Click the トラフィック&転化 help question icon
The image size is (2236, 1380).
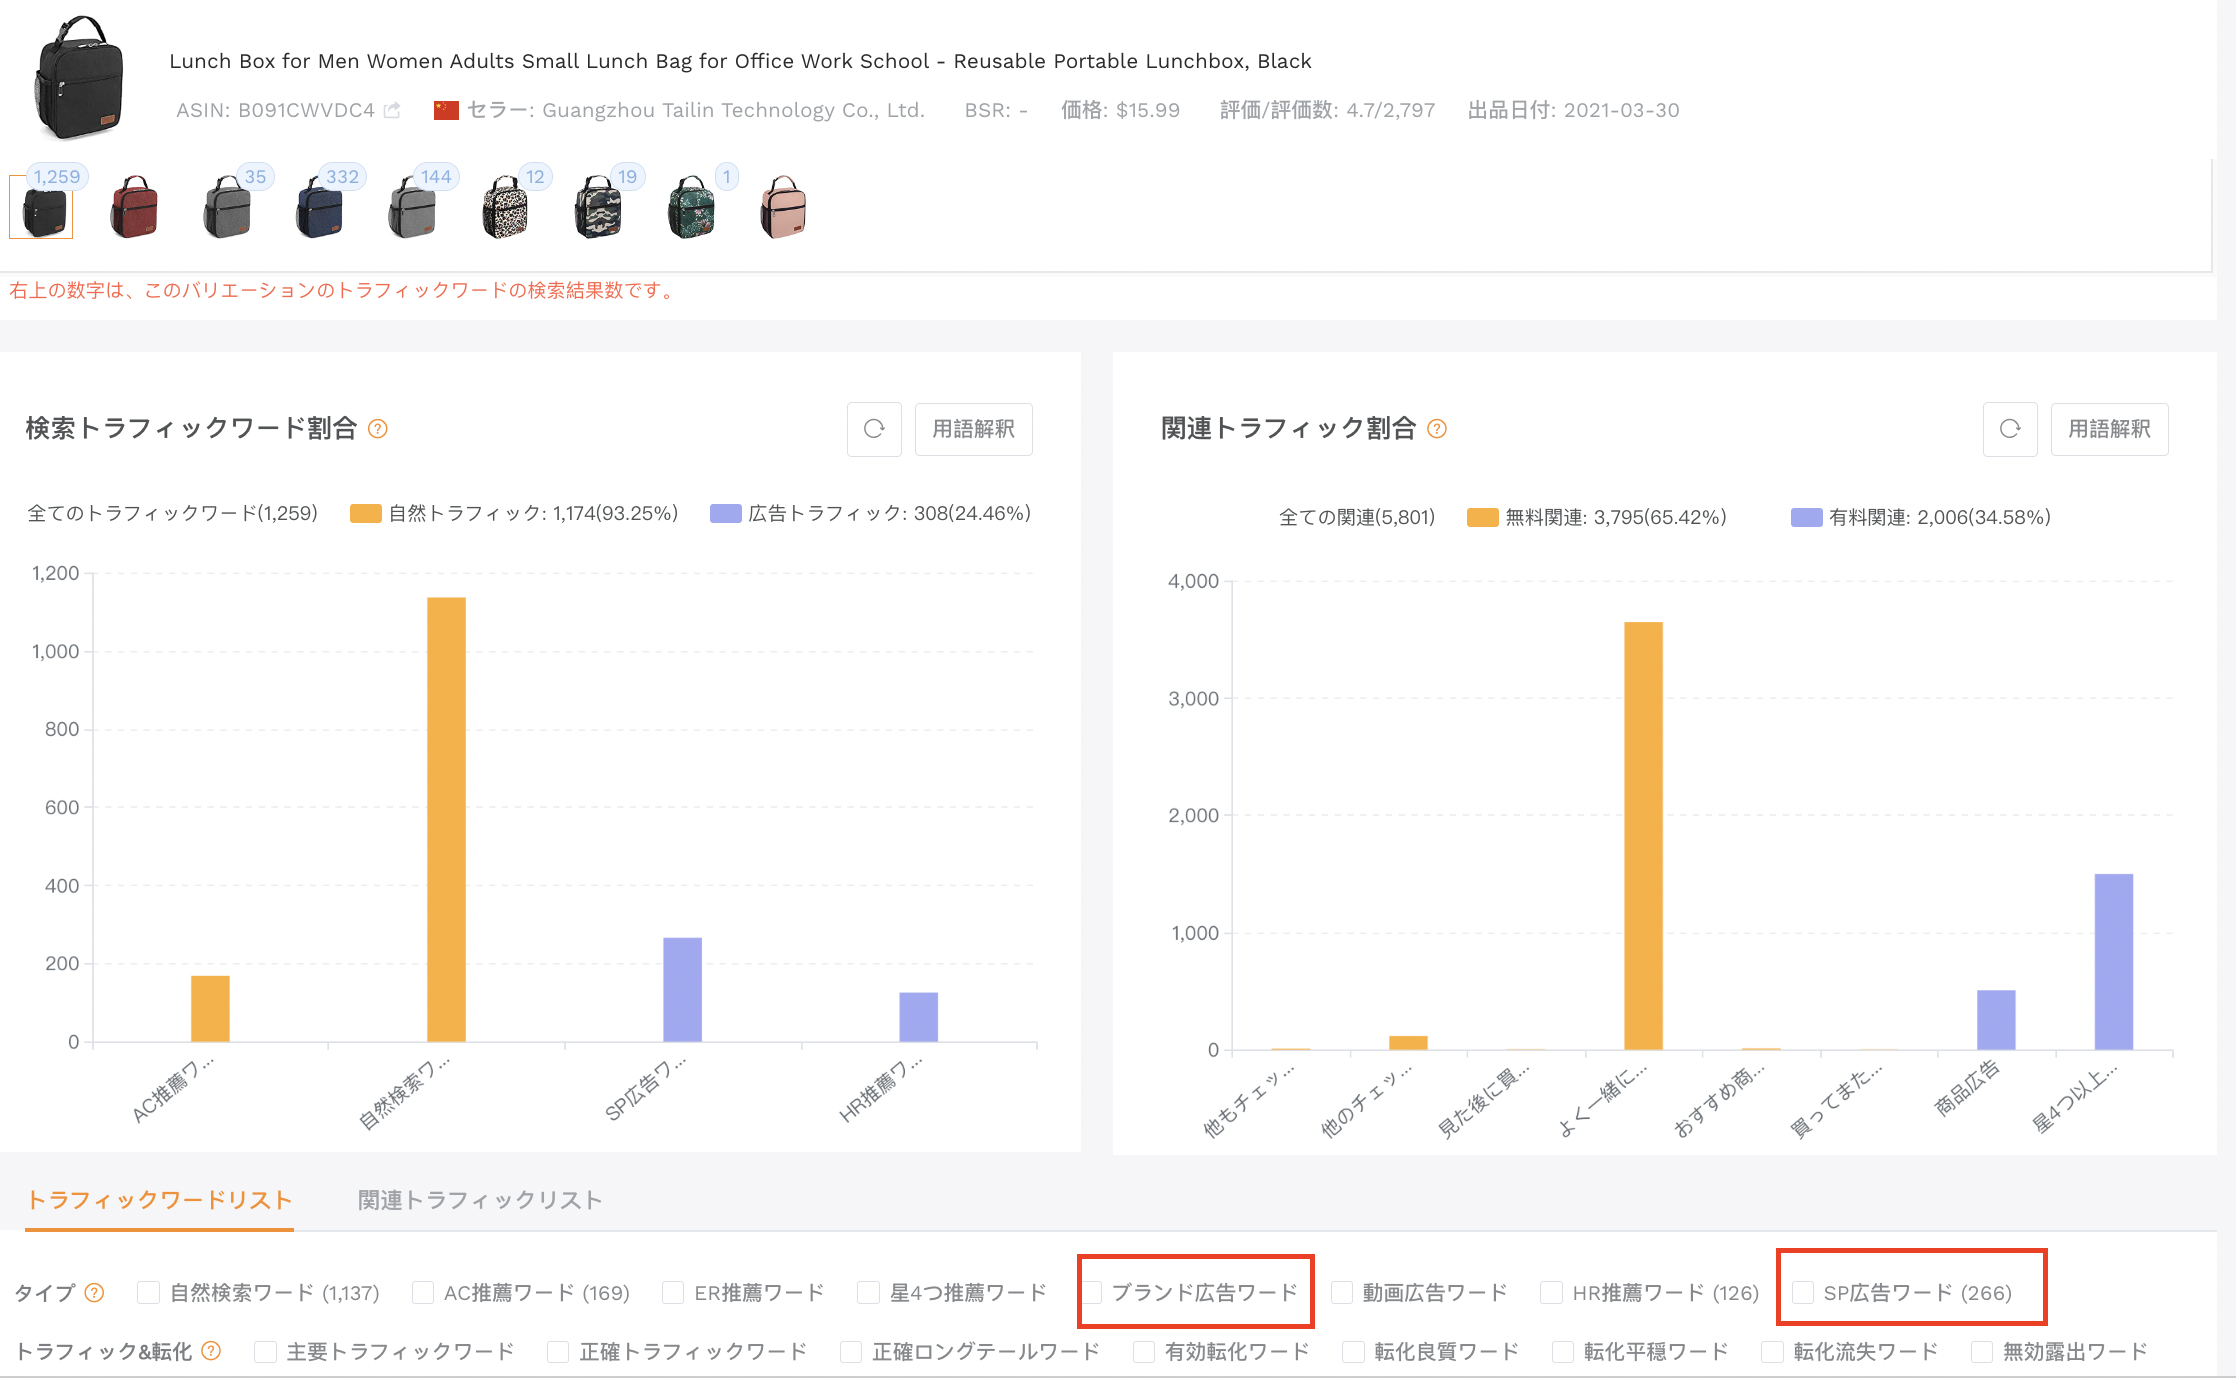click(x=211, y=1351)
